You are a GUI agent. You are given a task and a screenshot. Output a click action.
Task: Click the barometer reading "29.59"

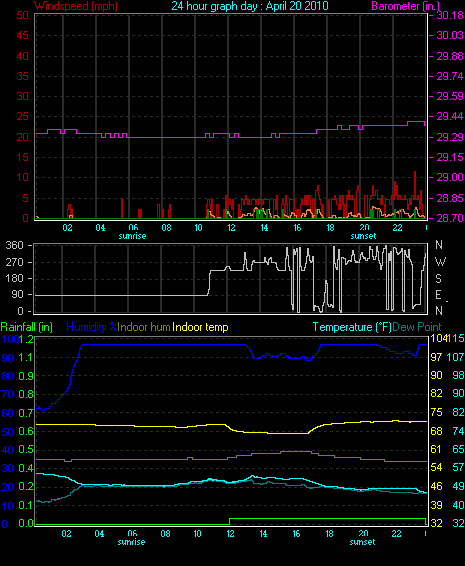point(450,96)
